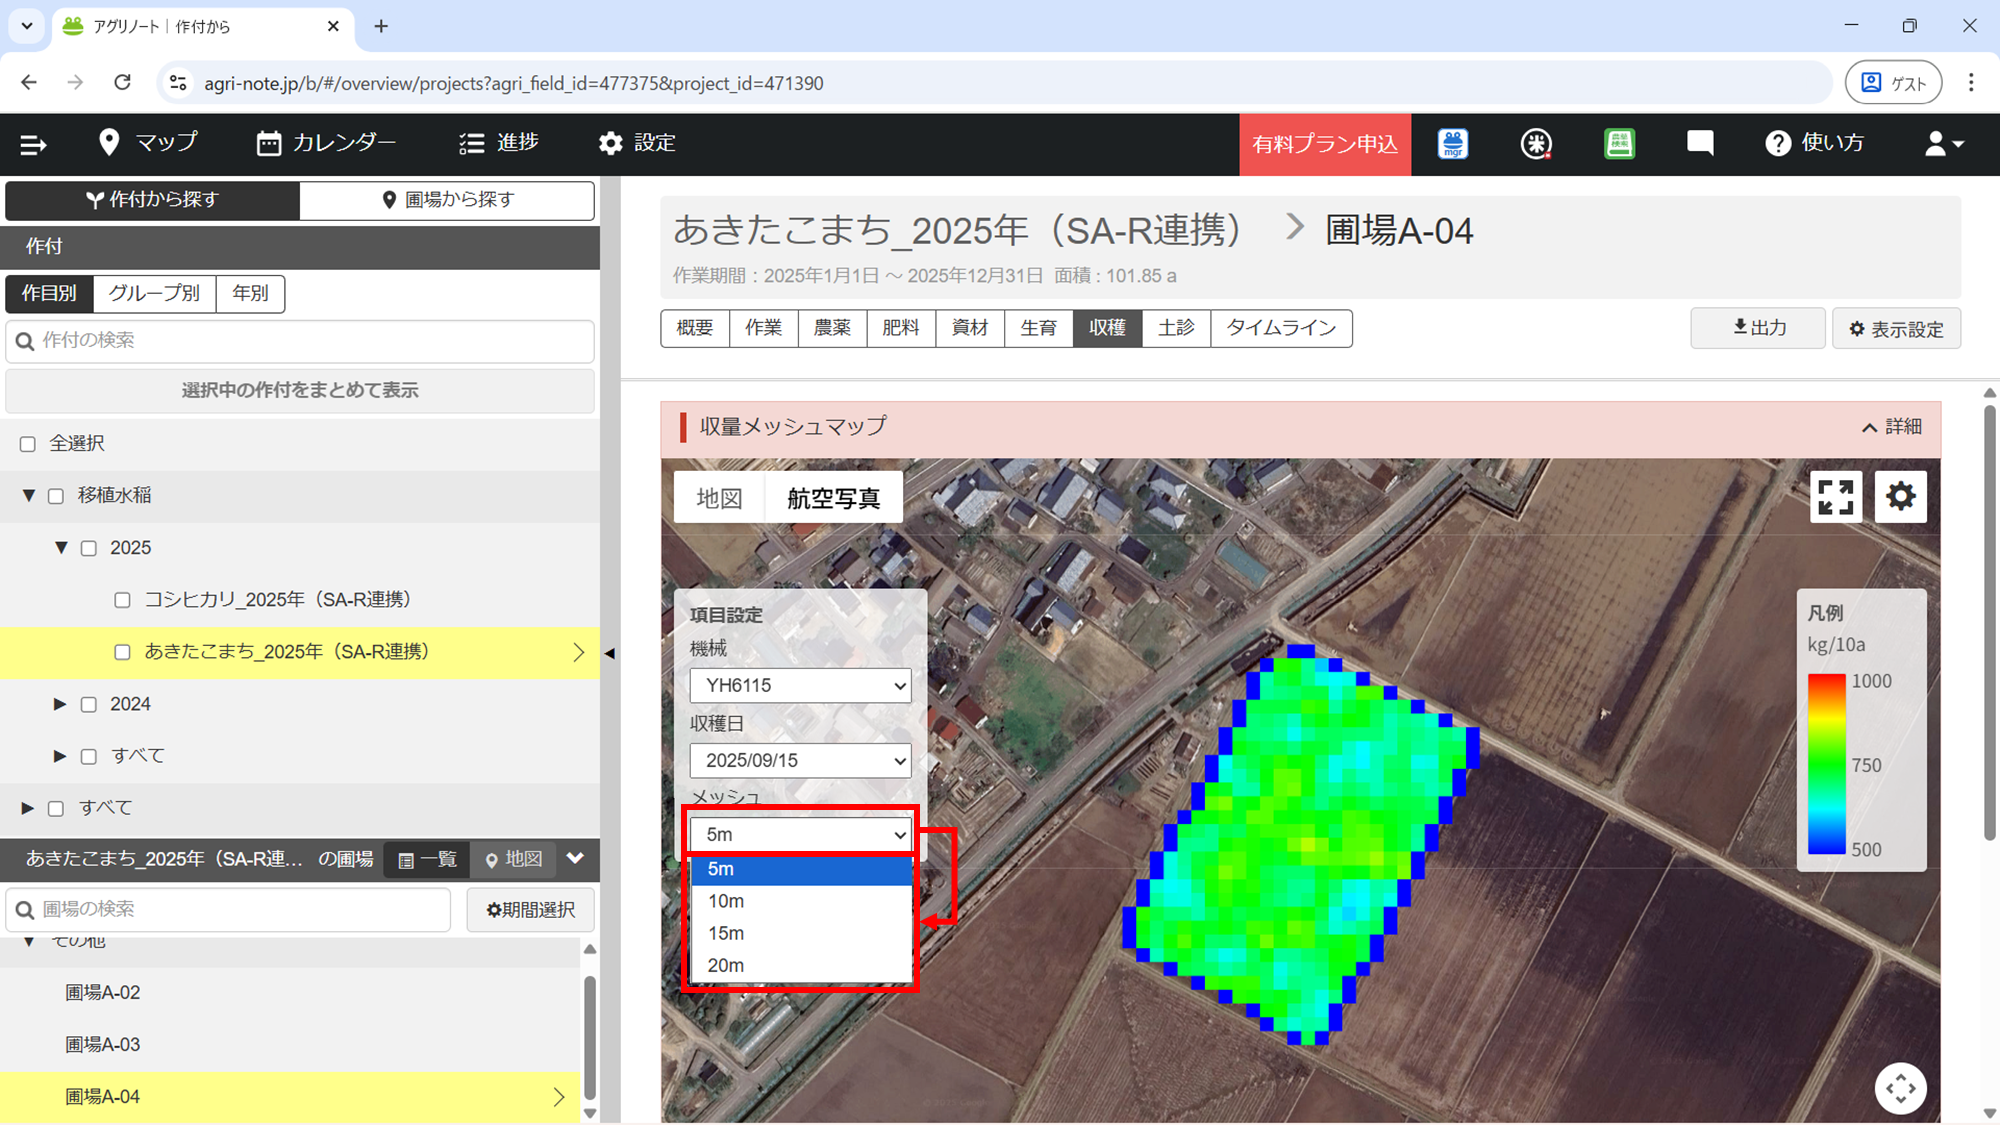Open the hamburger sidebar menu icon
Viewport: 2000px width, 1125px height.
(33, 144)
